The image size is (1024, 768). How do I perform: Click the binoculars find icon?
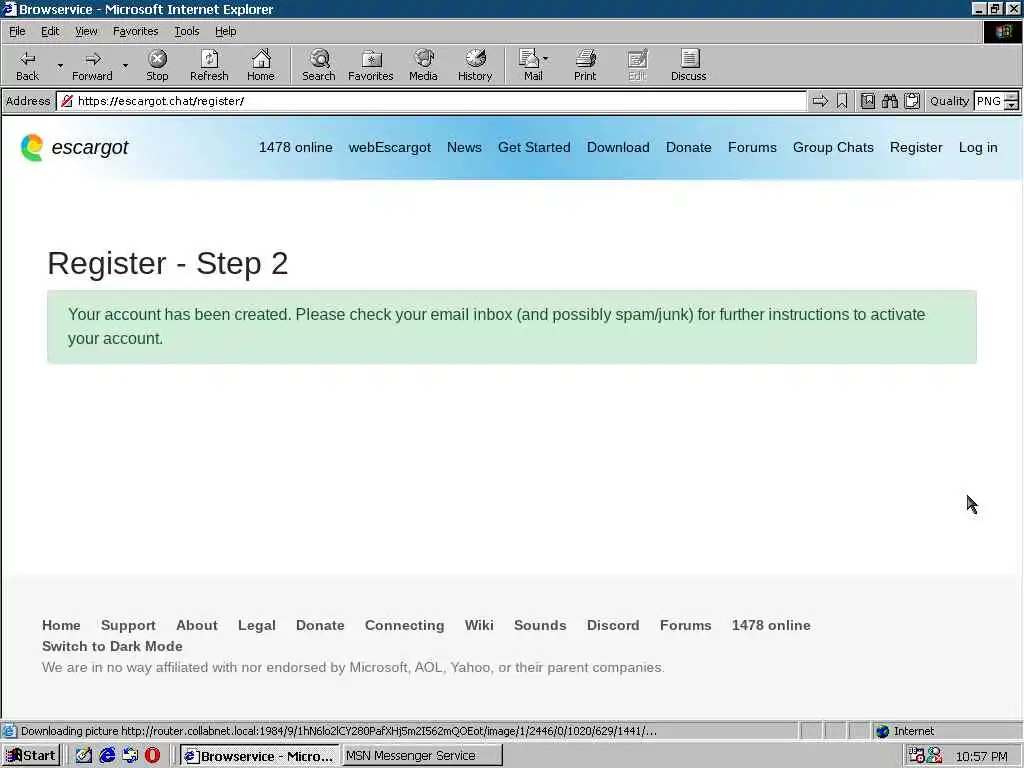click(889, 101)
